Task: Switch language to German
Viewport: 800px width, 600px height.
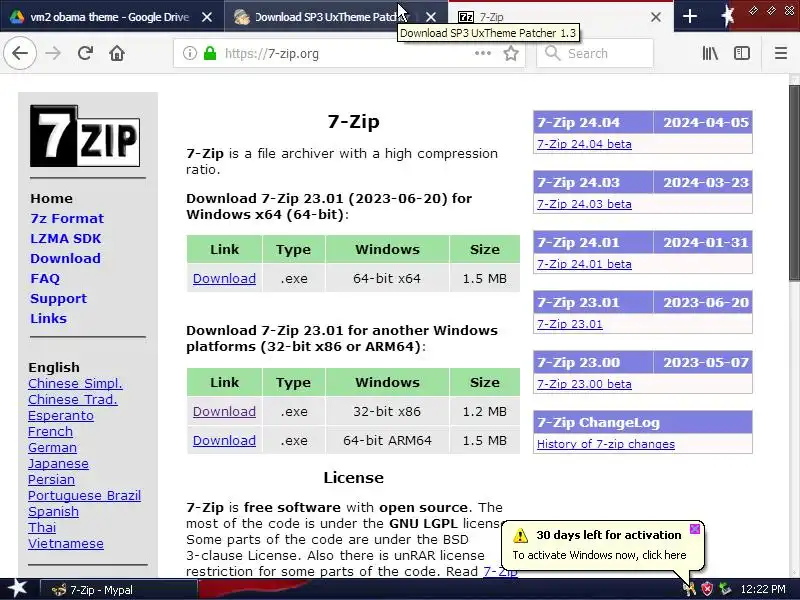Action: click(52, 447)
